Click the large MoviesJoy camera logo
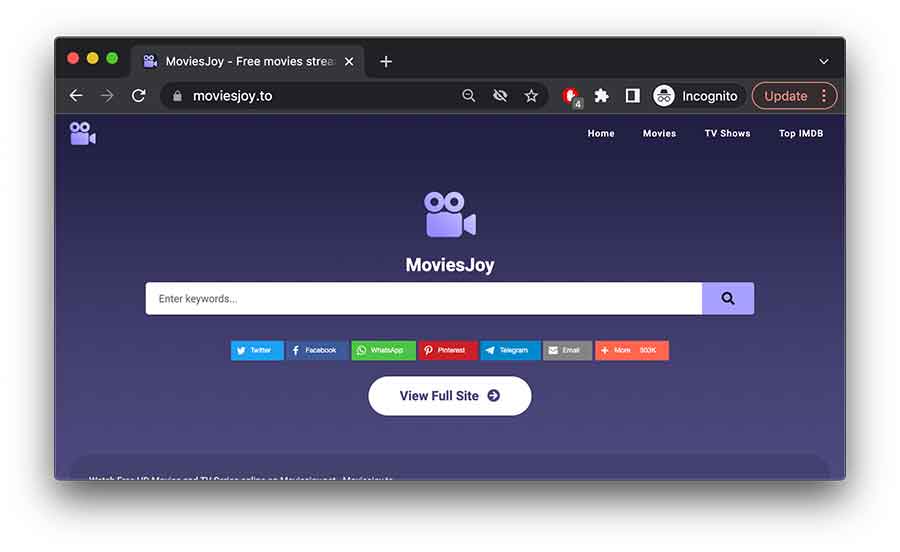900x552 pixels. click(x=450, y=215)
